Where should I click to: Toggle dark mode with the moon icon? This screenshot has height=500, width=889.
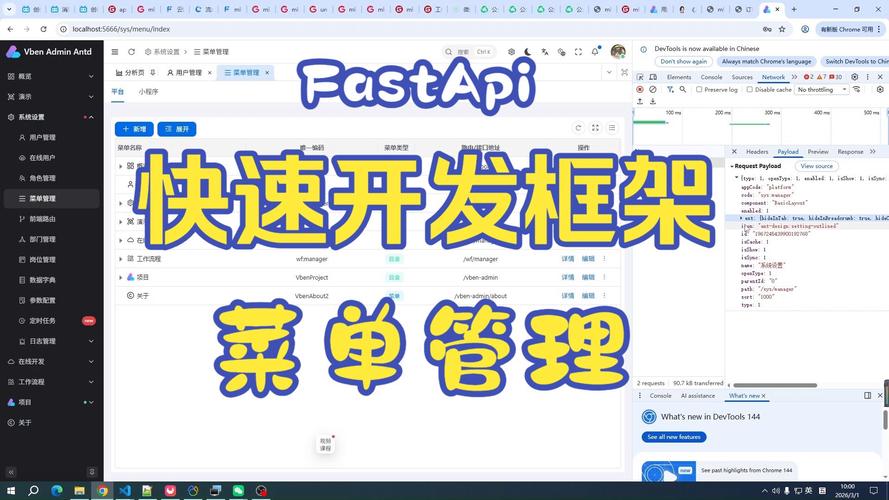point(528,52)
